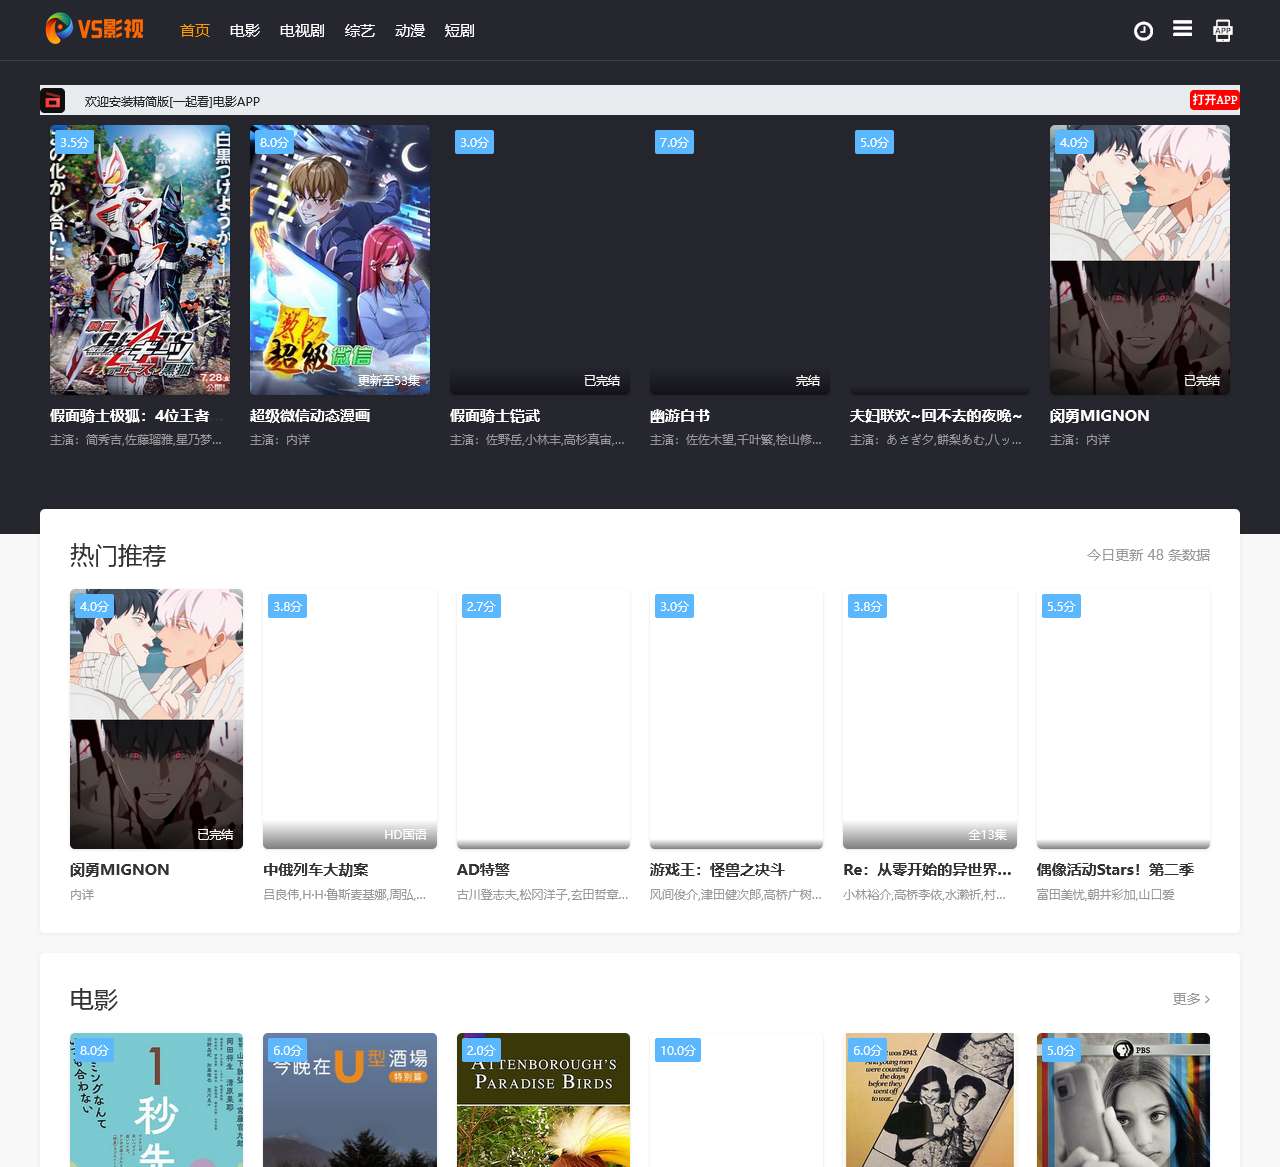The height and width of the screenshot is (1167, 1280).
Task: Open the watch history clock icon
Action: click(1141, 30)
